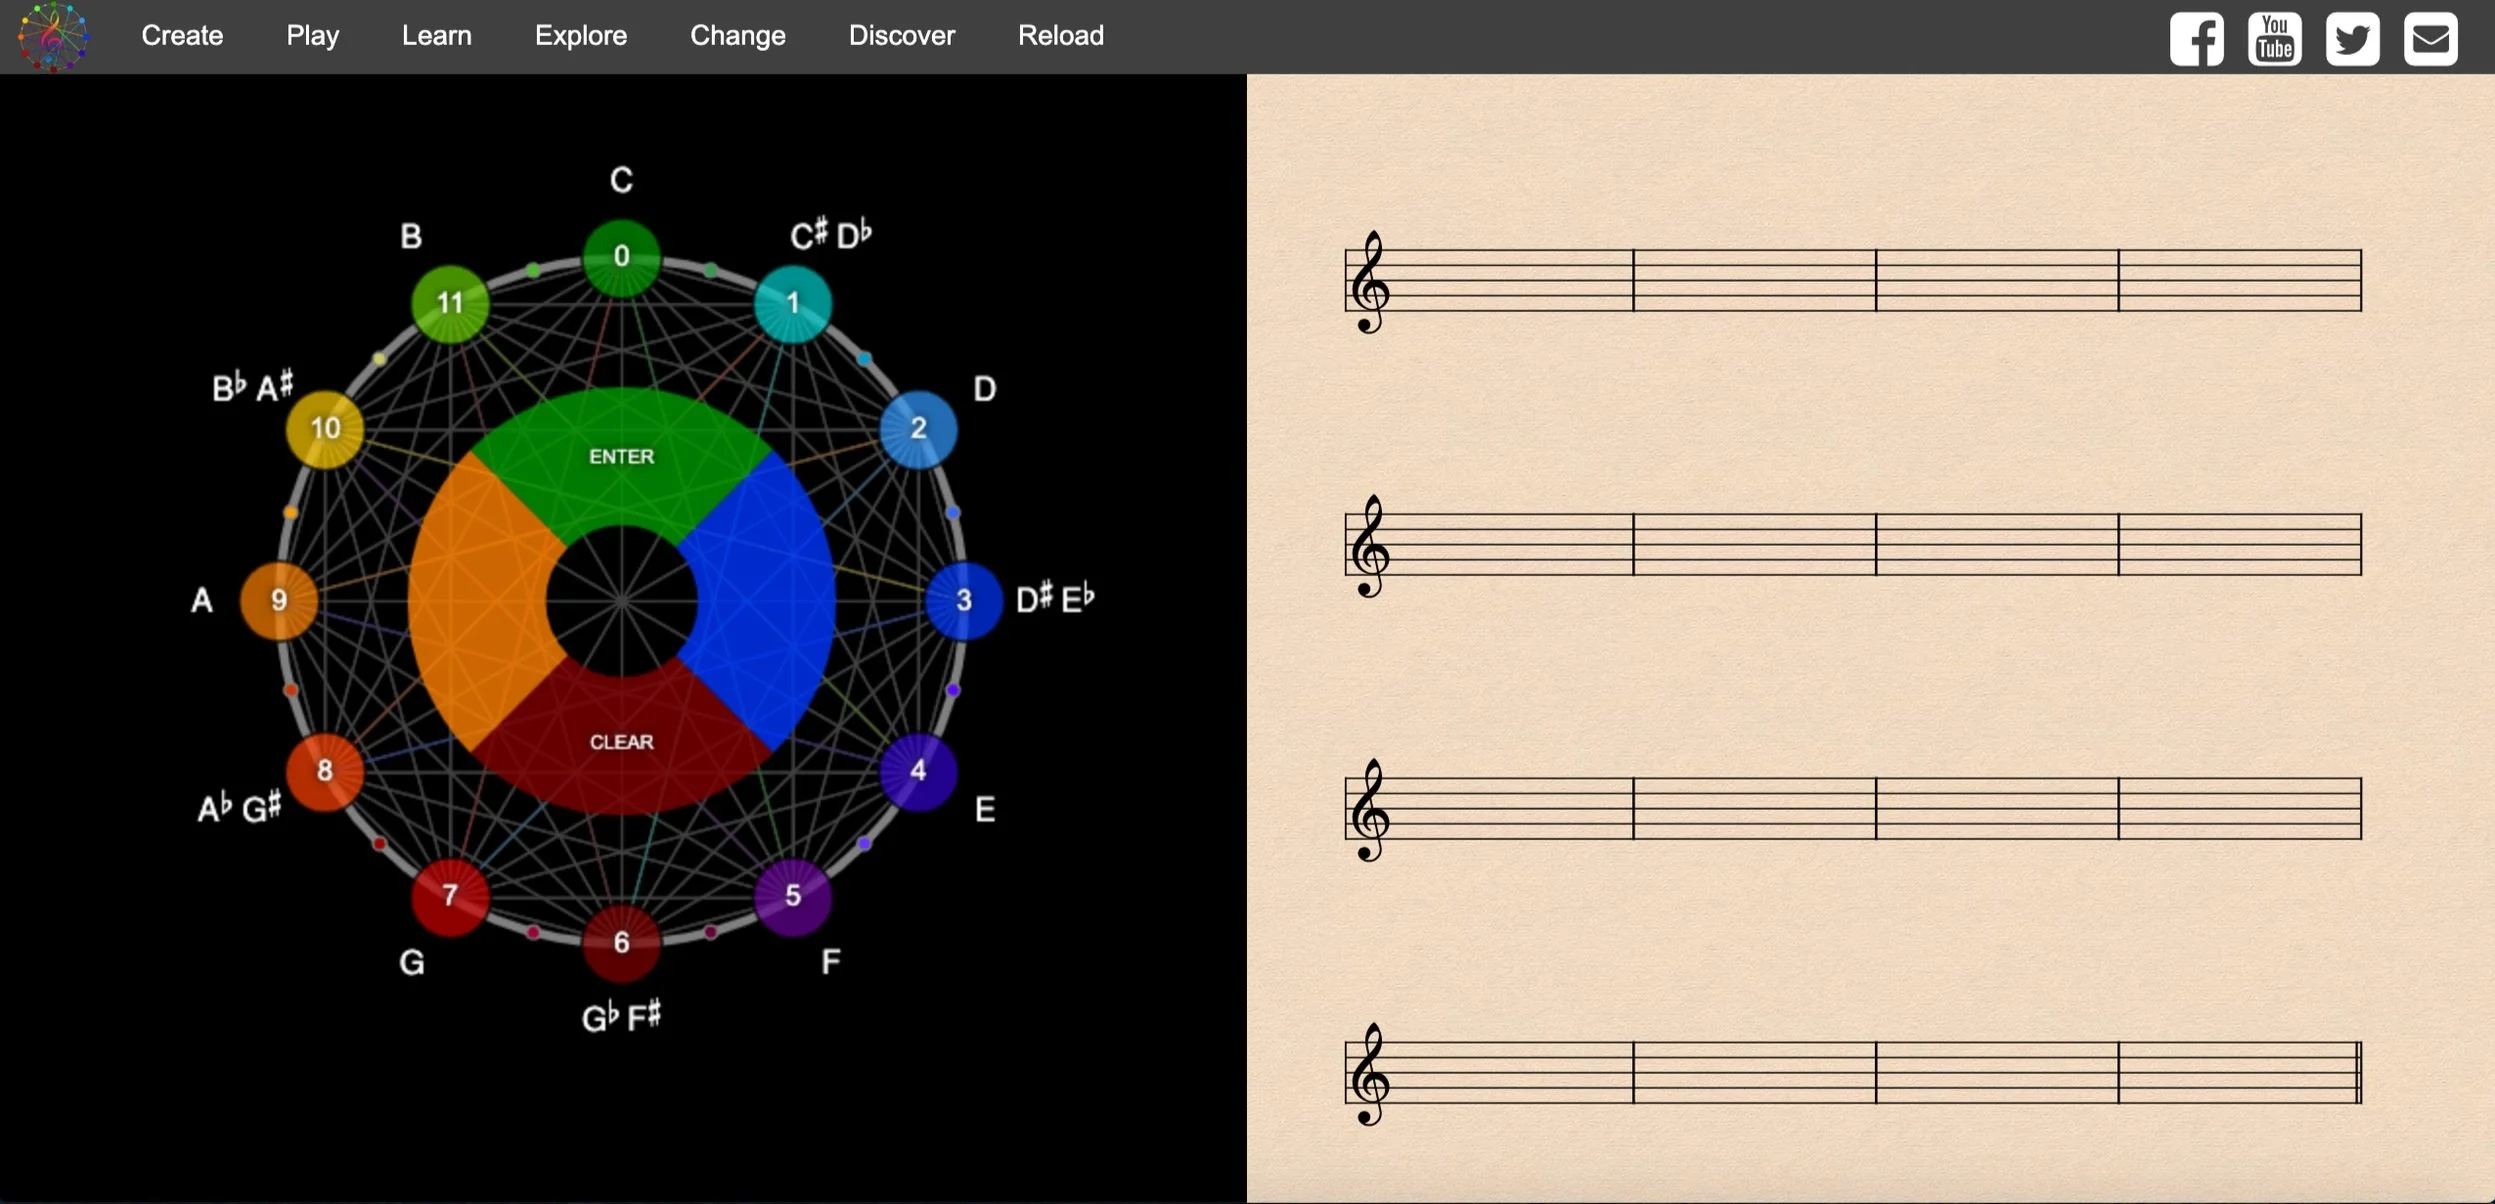Toggle the Bb/A# node labeled 10
Viewport: 2495px width, 1204px height.
pyautogui.click(x=324, y=430)
